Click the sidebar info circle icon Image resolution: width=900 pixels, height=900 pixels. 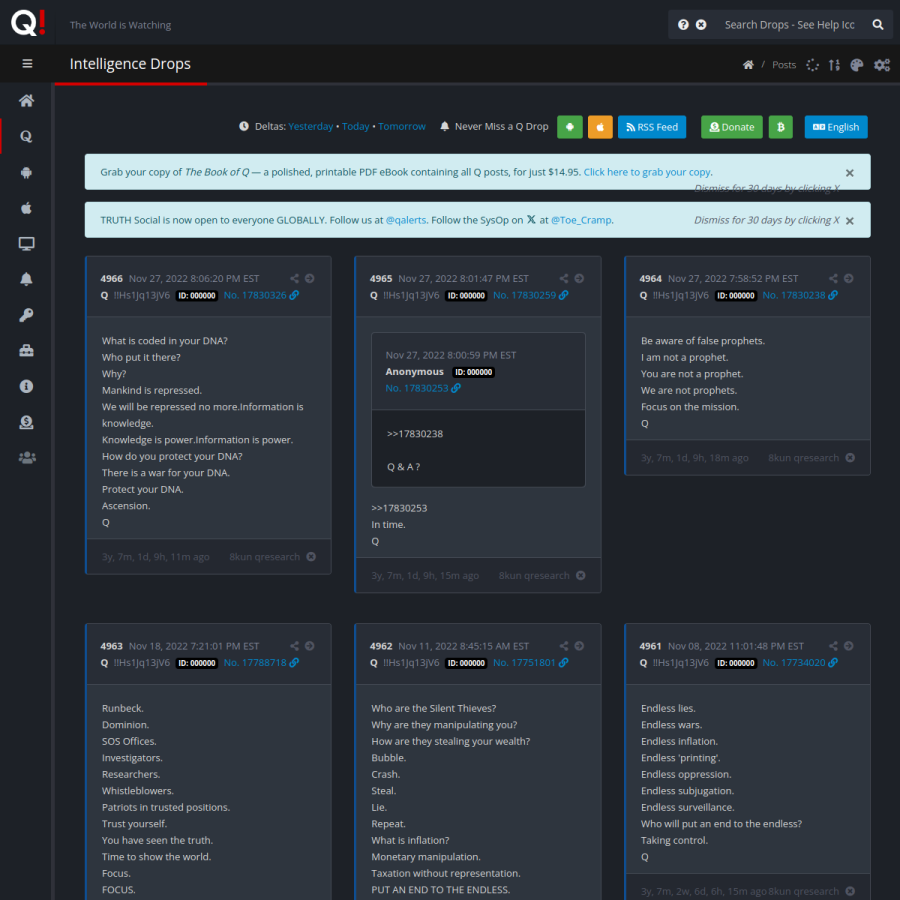26,386
